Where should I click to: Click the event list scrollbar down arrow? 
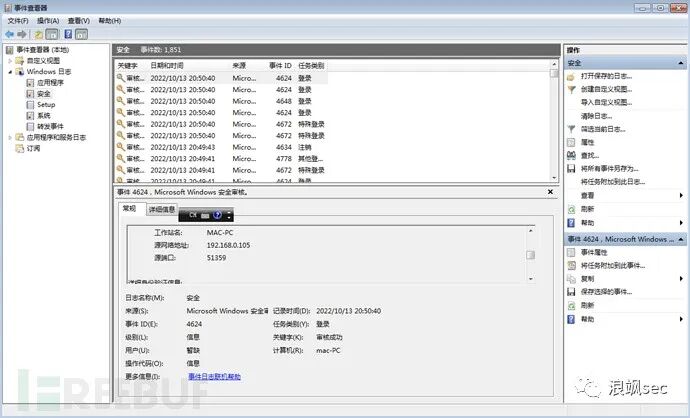point(554,178)
